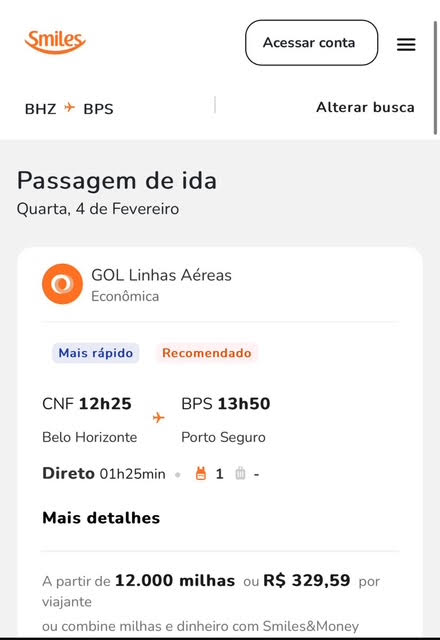Image resolution: width=440 pixels, height=640 pixels.
Task: Click the orange airplane icon between BHZ and BPS
Action: pyautogui.click(x=70, y=108)
